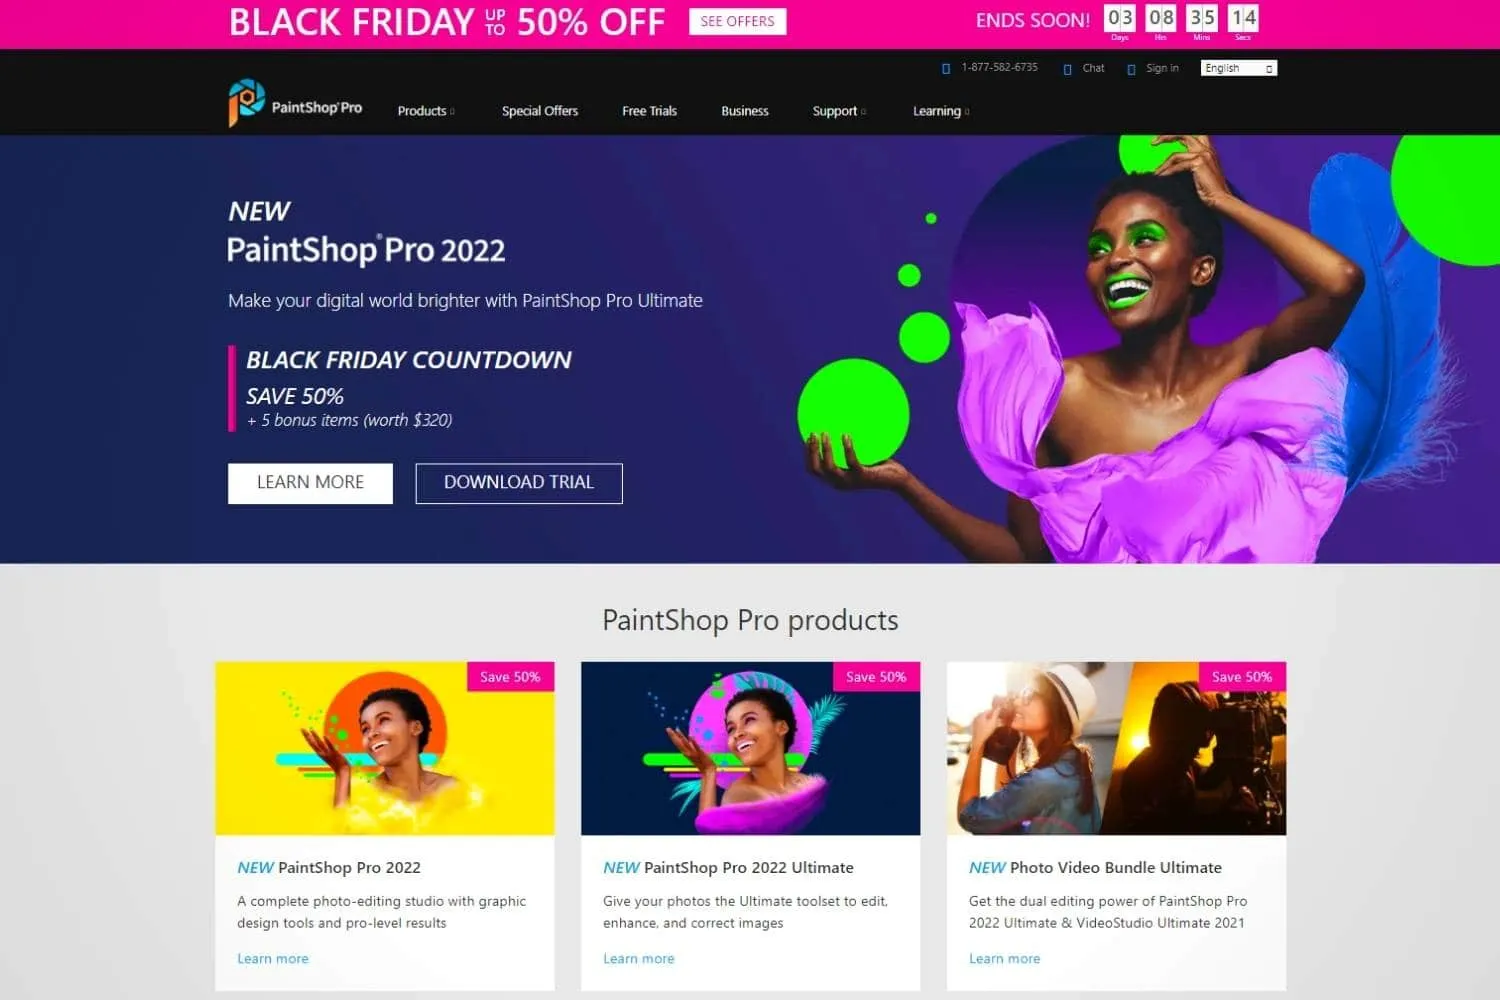1500x1000 pixels.
Task: Click the phone icon beside 1-877-582-6735
Action: (946, 69)
